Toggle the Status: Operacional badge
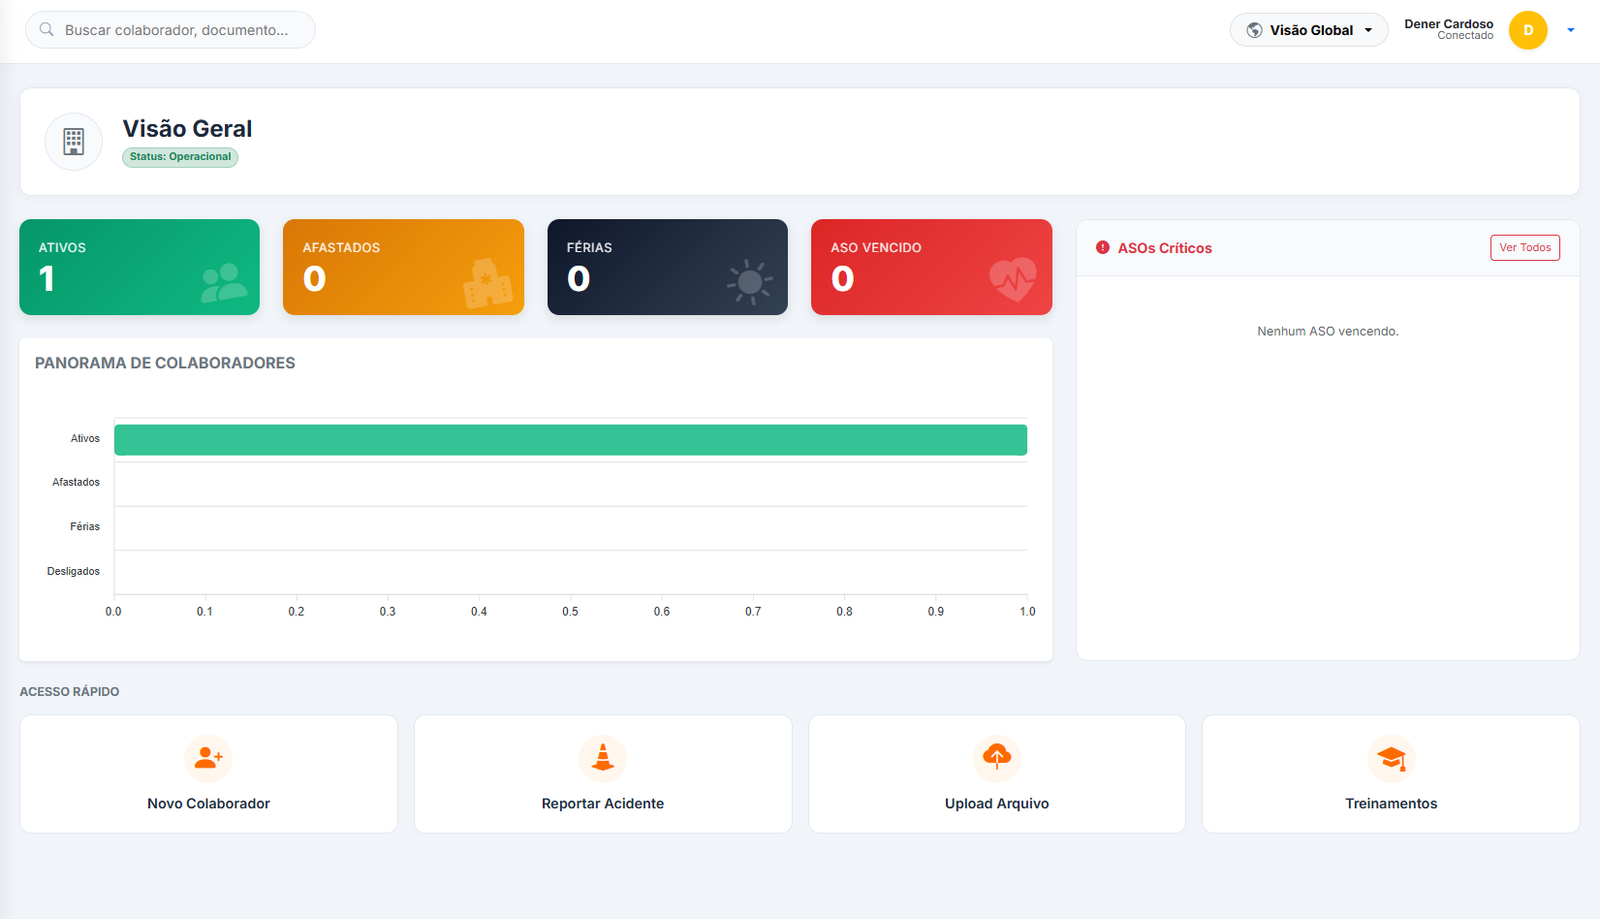 tap(180, 157)
